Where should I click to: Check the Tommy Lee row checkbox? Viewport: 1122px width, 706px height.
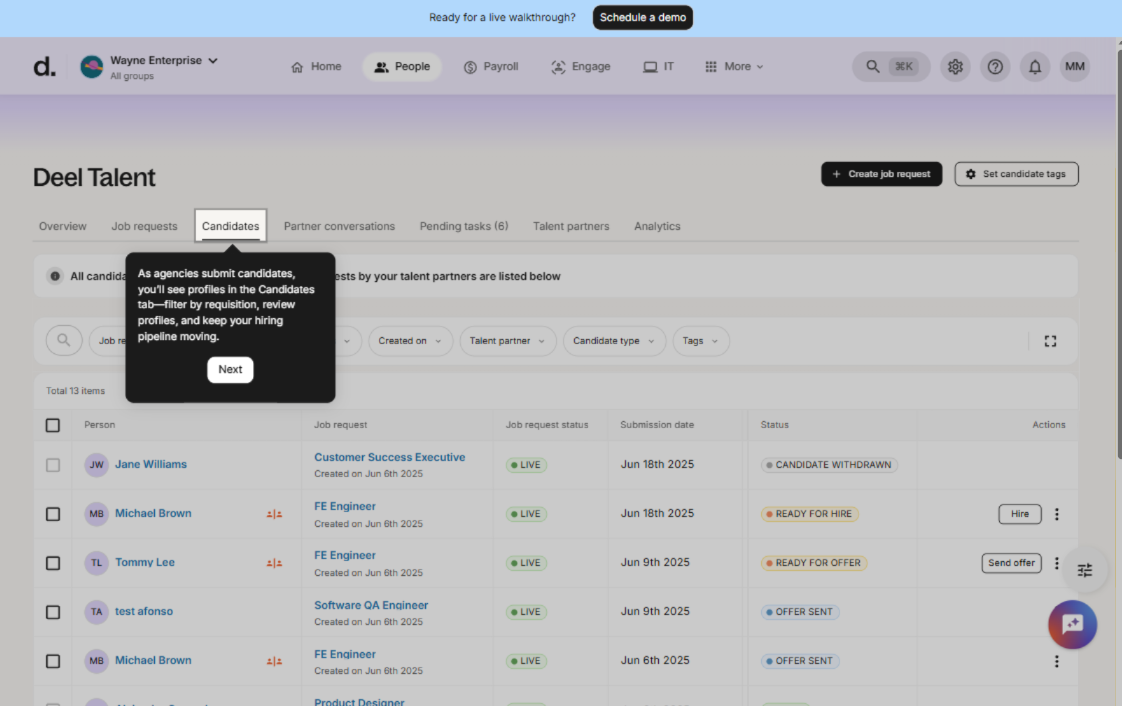(53, 563)
